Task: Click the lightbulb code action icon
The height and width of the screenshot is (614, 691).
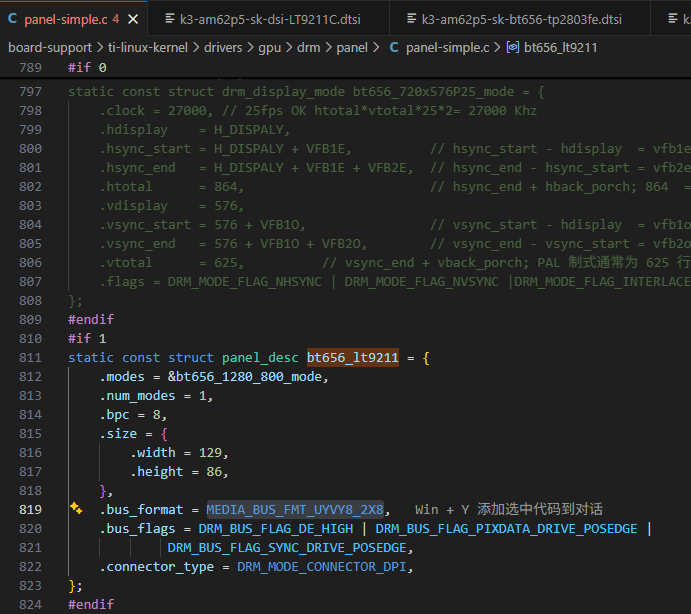Action: coord(76,508)
